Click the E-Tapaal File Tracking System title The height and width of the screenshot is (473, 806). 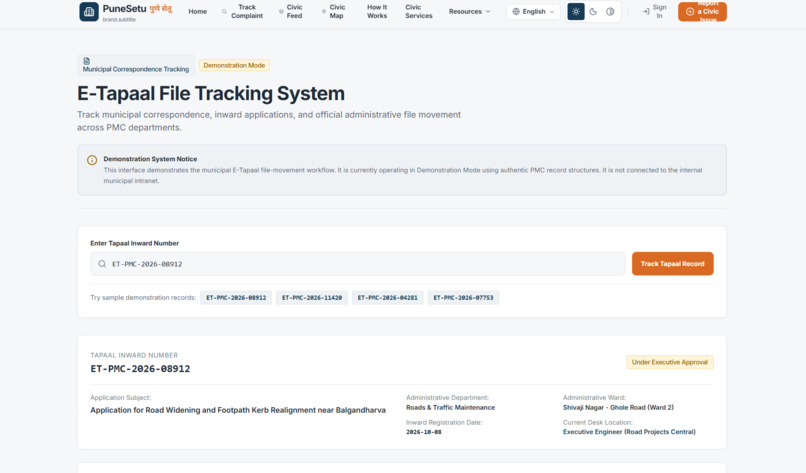(x=211, y=94)
